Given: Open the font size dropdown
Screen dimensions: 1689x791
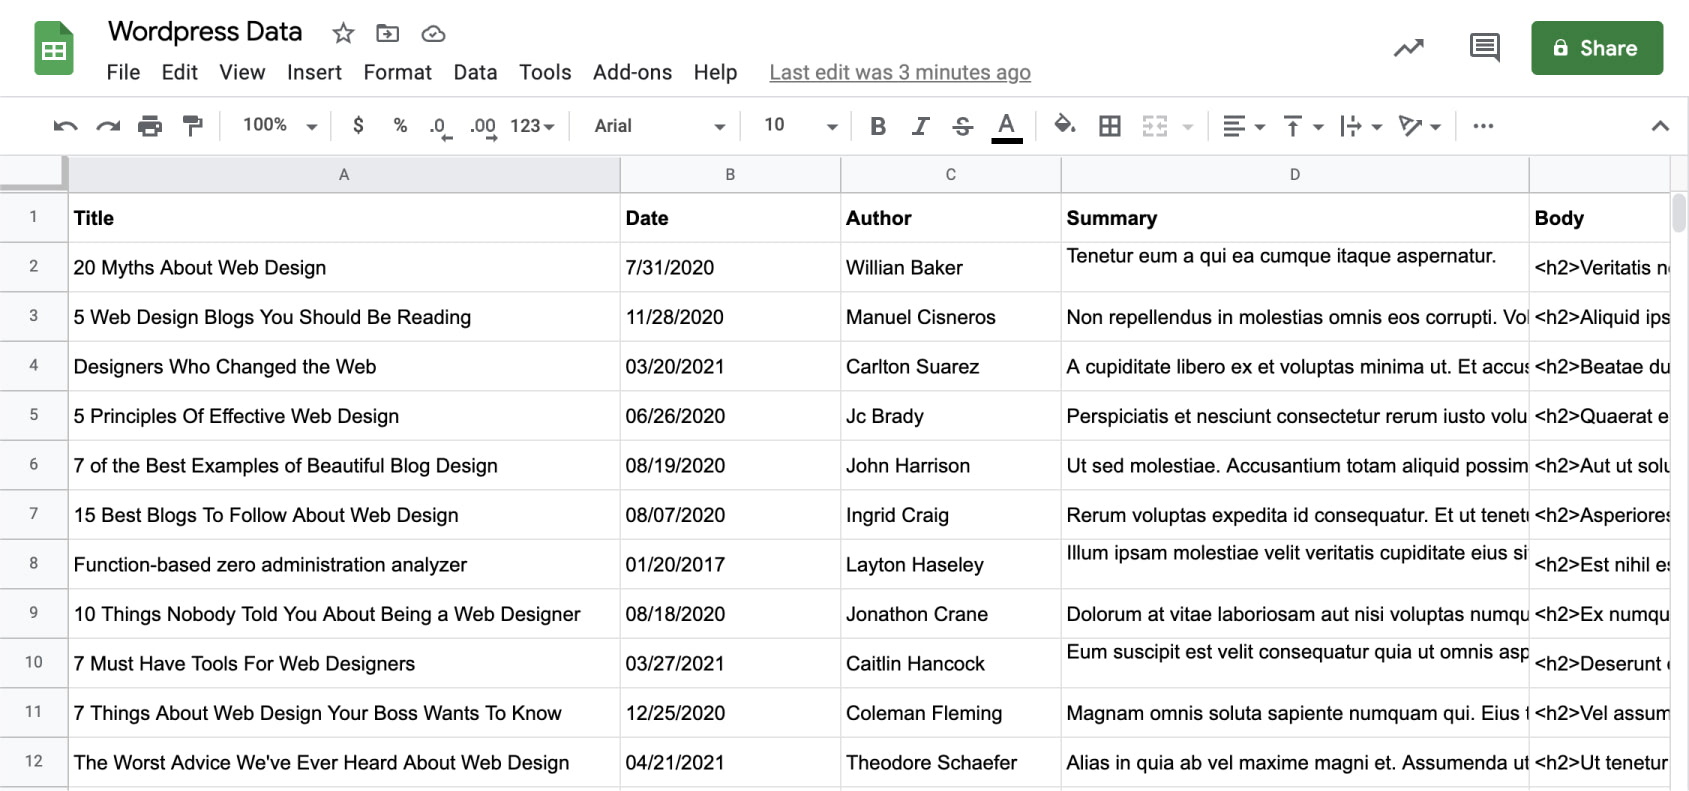Looking at the screenshot, I should coord(800,126).
